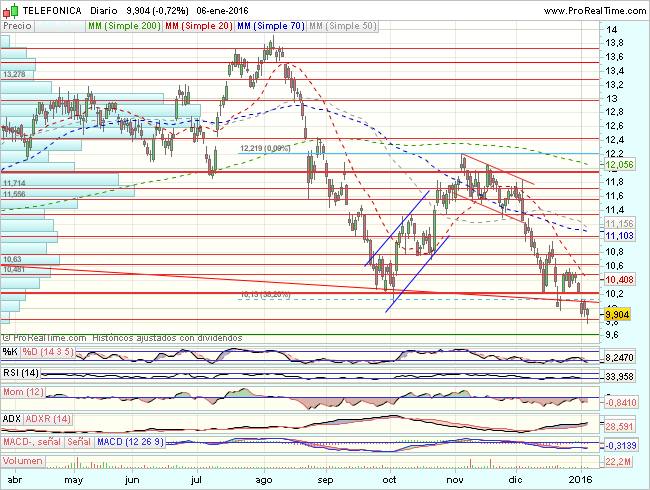Screen dimensions: 650x490
Task: Click the green 12,056 MM200 value tag
Action: (x=619, y=165)
